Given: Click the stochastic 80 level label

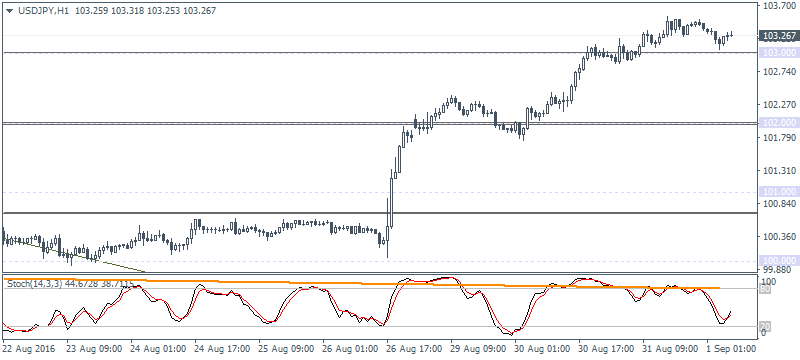Looking at the screenshot, I should tap(765, 289).
